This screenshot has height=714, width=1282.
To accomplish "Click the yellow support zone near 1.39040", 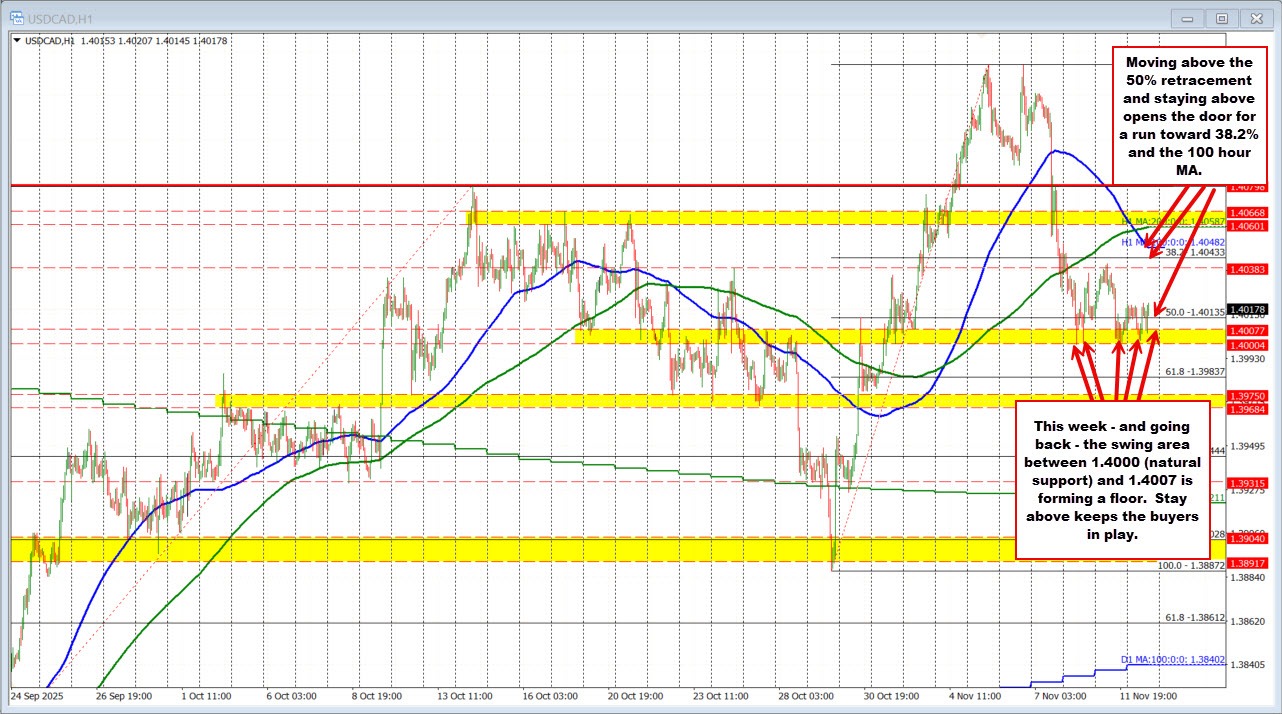I will 500,547.
